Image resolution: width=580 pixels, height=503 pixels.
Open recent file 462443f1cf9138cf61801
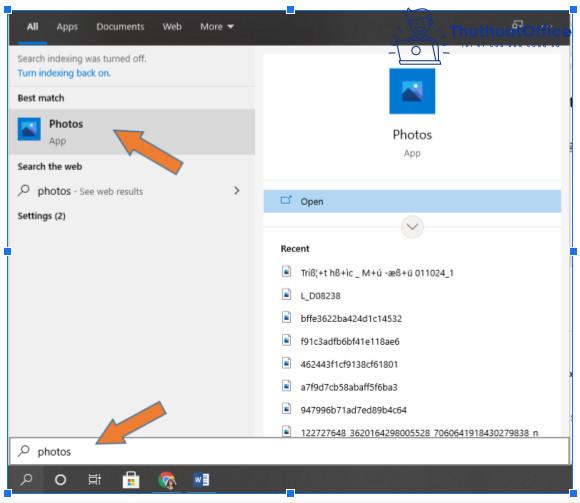tap(349, 364)
